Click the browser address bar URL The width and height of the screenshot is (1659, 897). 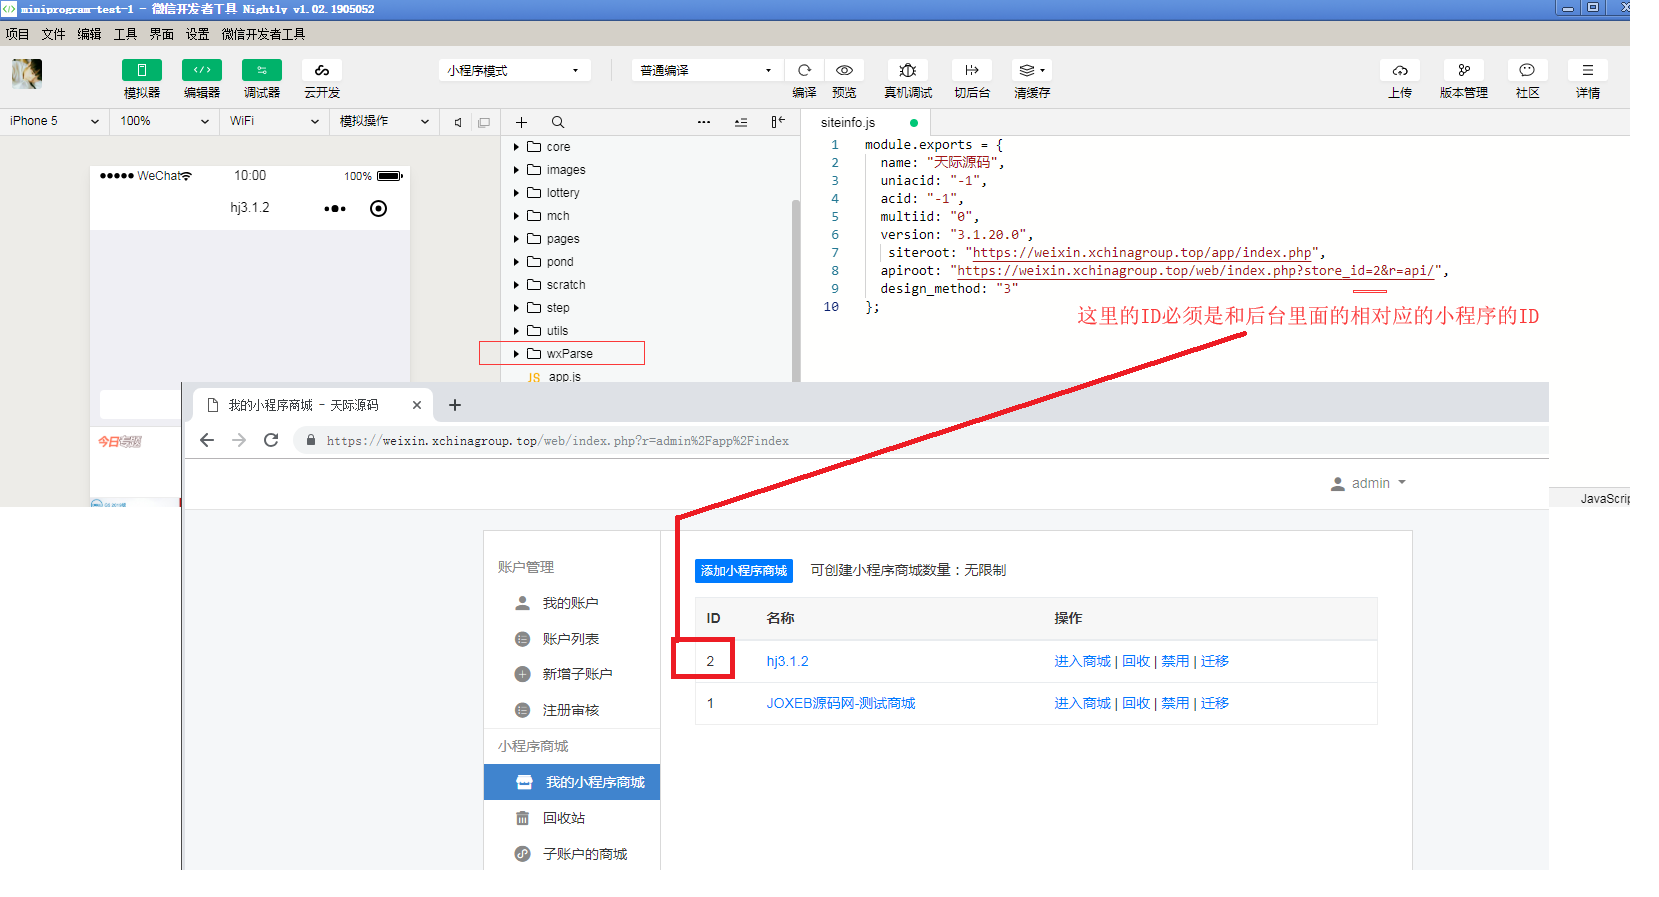(x=557, y=441)
